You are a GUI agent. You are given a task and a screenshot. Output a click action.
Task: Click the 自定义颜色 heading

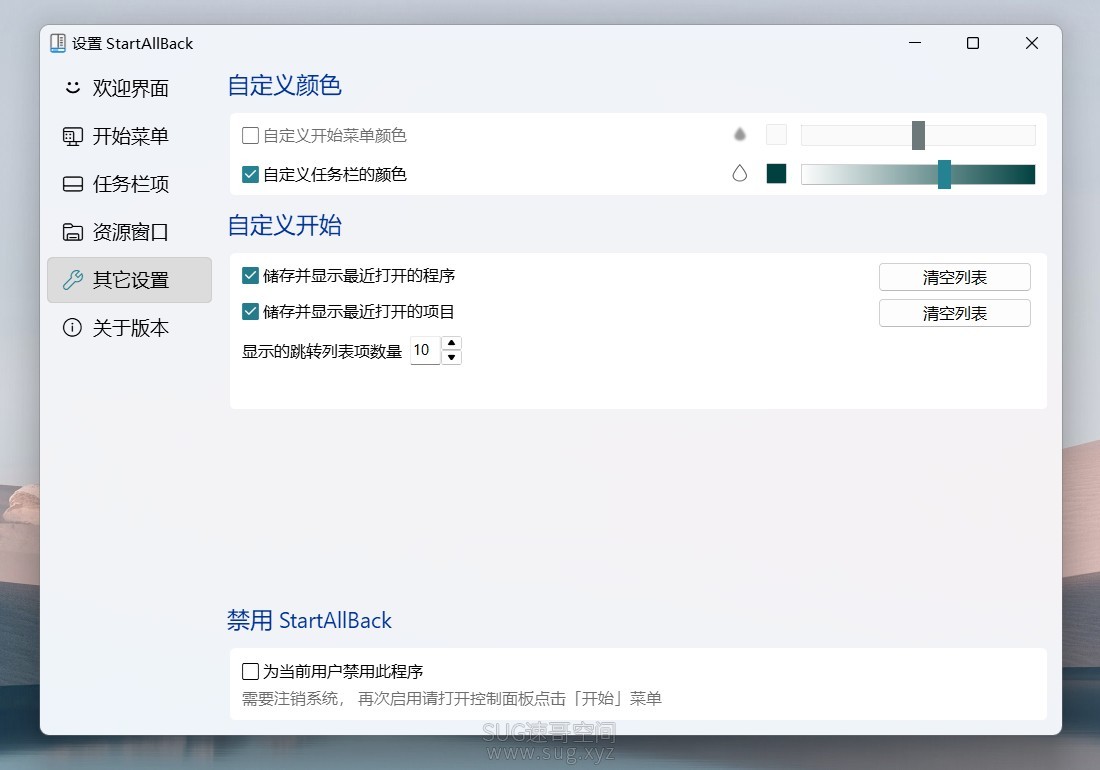(x=284, y=86)
